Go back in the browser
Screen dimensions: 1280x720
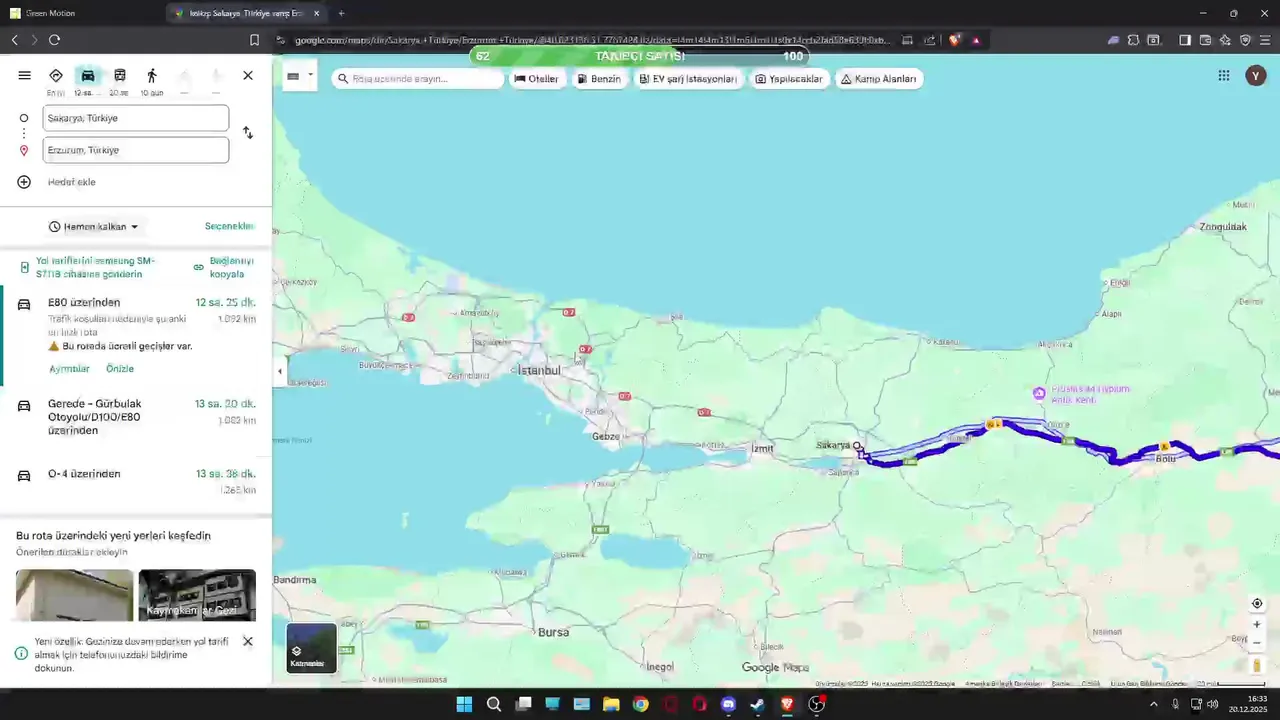tap(14, 40)
